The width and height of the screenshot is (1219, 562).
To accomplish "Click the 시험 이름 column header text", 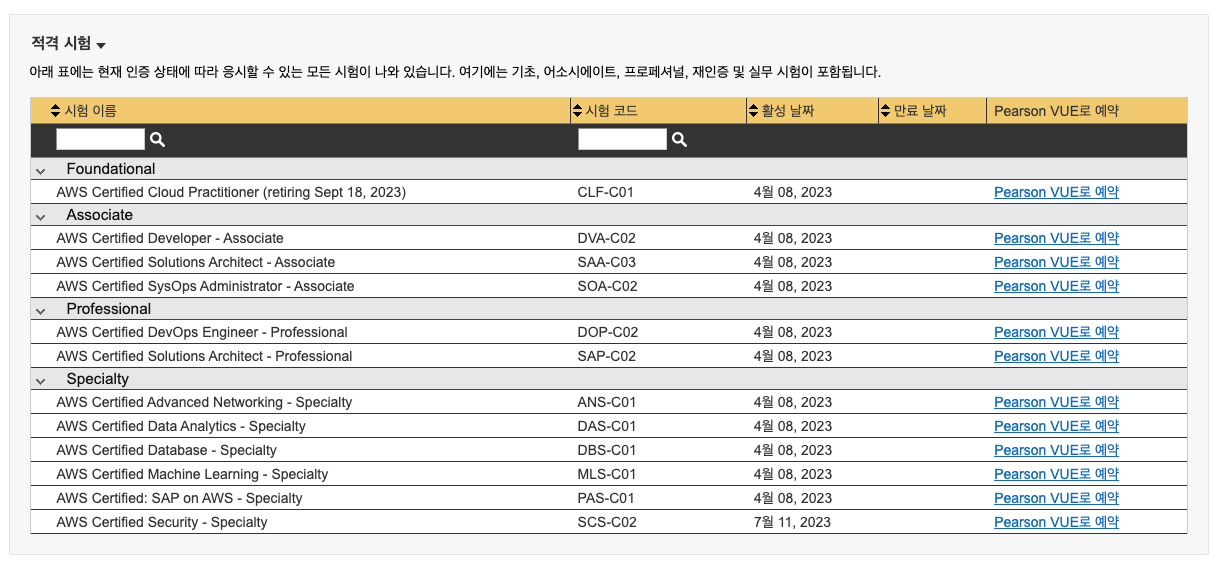I will point(90,111).
